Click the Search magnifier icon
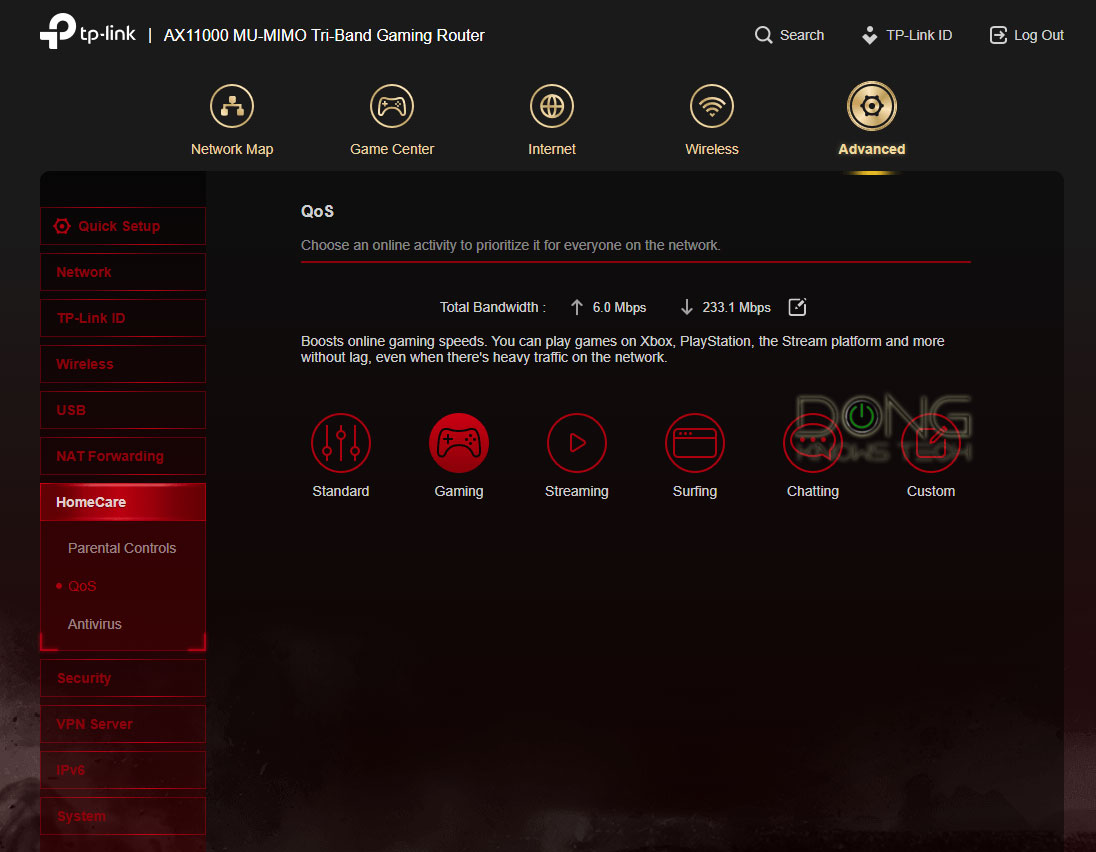This screenshot has height=852, width=1096. (763, 35)
